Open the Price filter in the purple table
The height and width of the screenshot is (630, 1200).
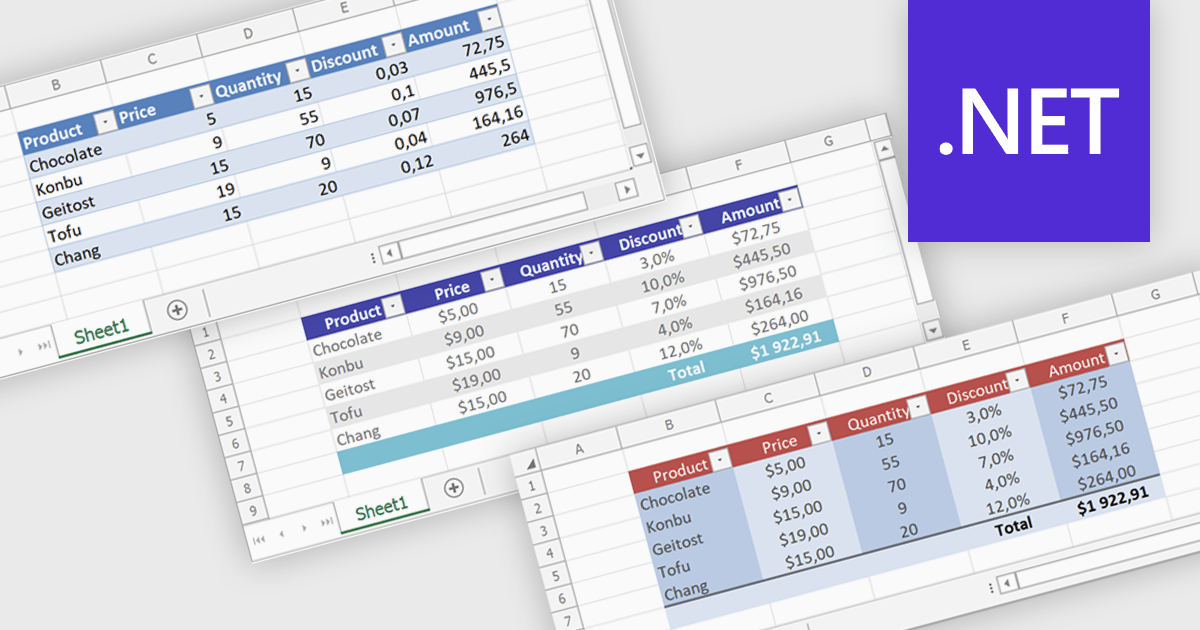[x=492, y=279]
